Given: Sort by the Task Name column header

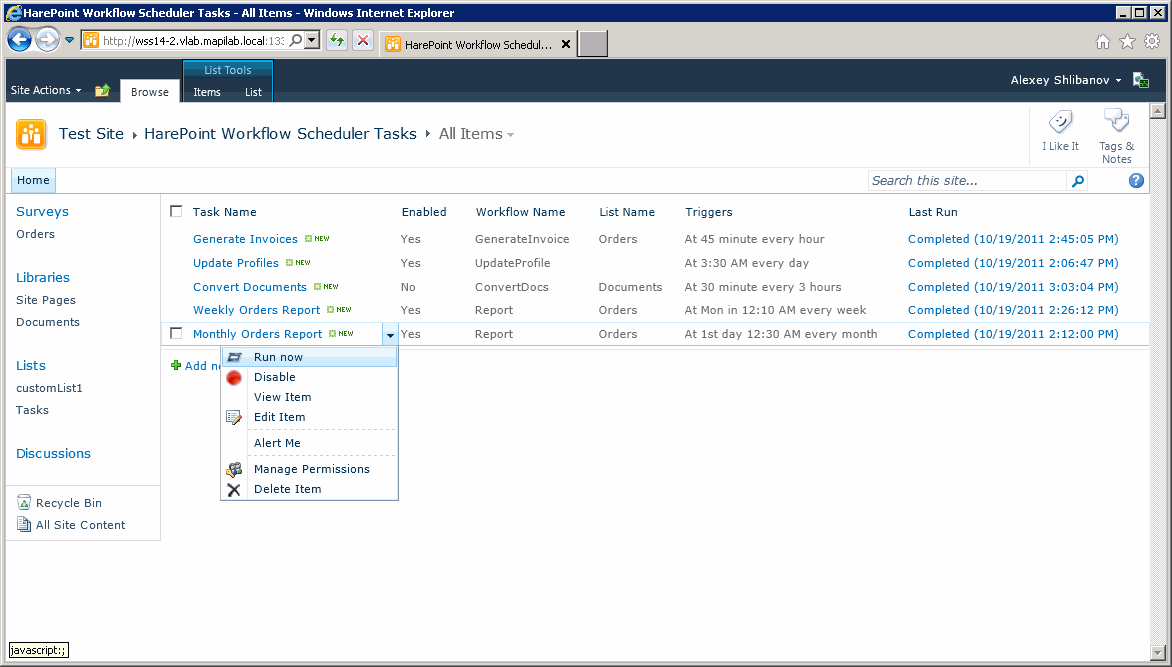Looking at the screenshot, I should 224,212.
